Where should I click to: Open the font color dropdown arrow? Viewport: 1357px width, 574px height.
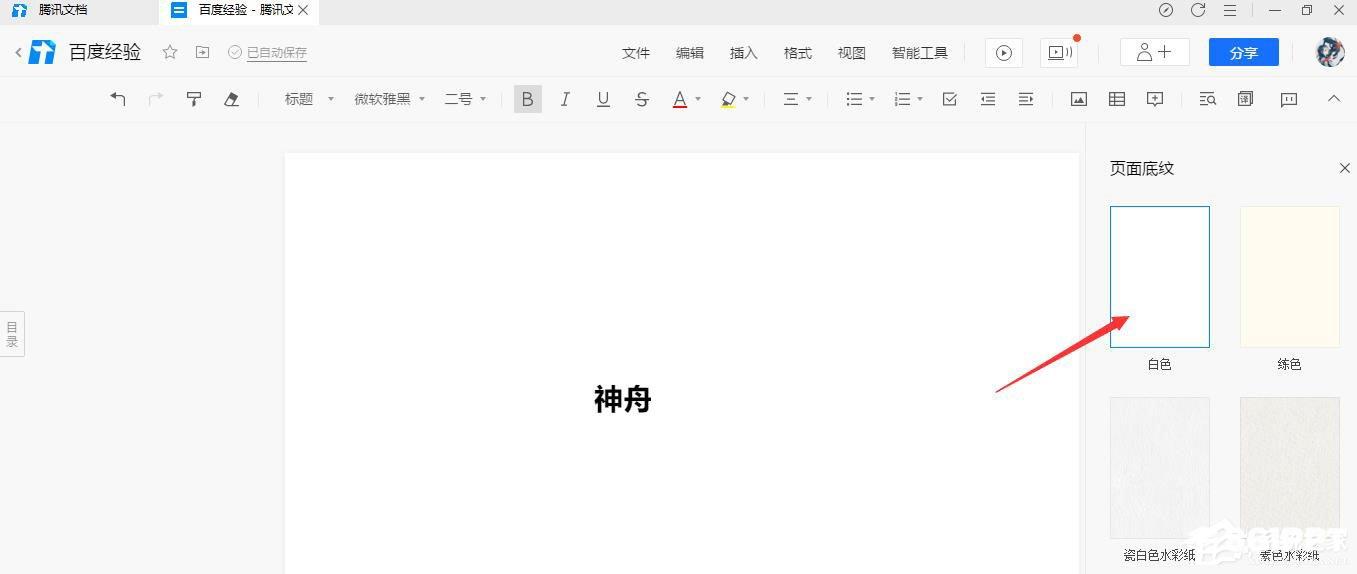[x=698, y=99]
